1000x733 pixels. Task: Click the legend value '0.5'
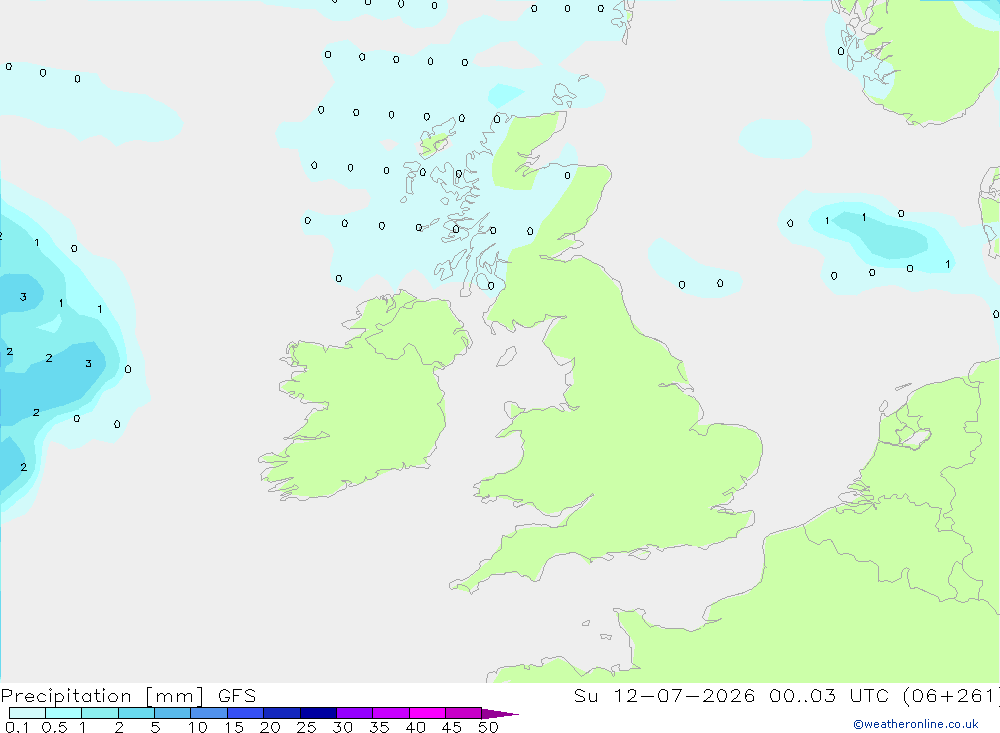(54, 727)
